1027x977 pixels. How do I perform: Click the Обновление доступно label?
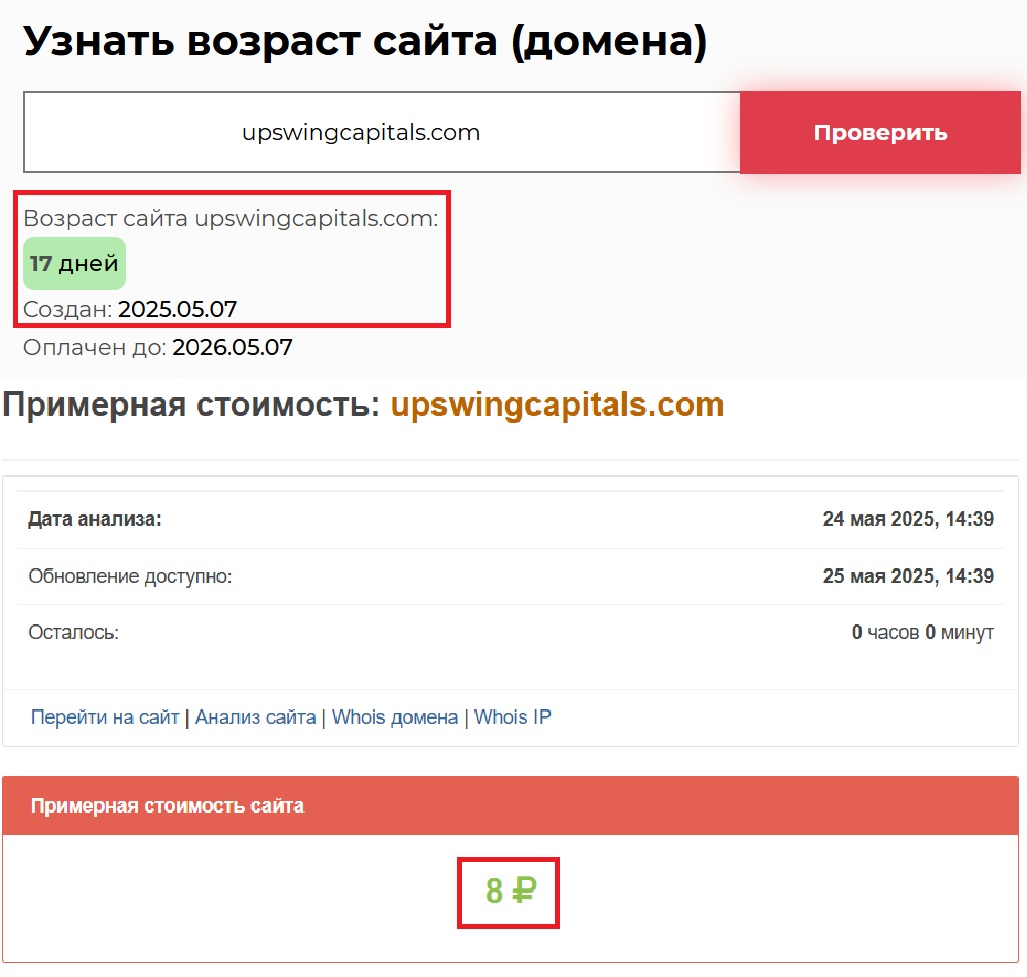pyautogui.click(x=130, y=576)
